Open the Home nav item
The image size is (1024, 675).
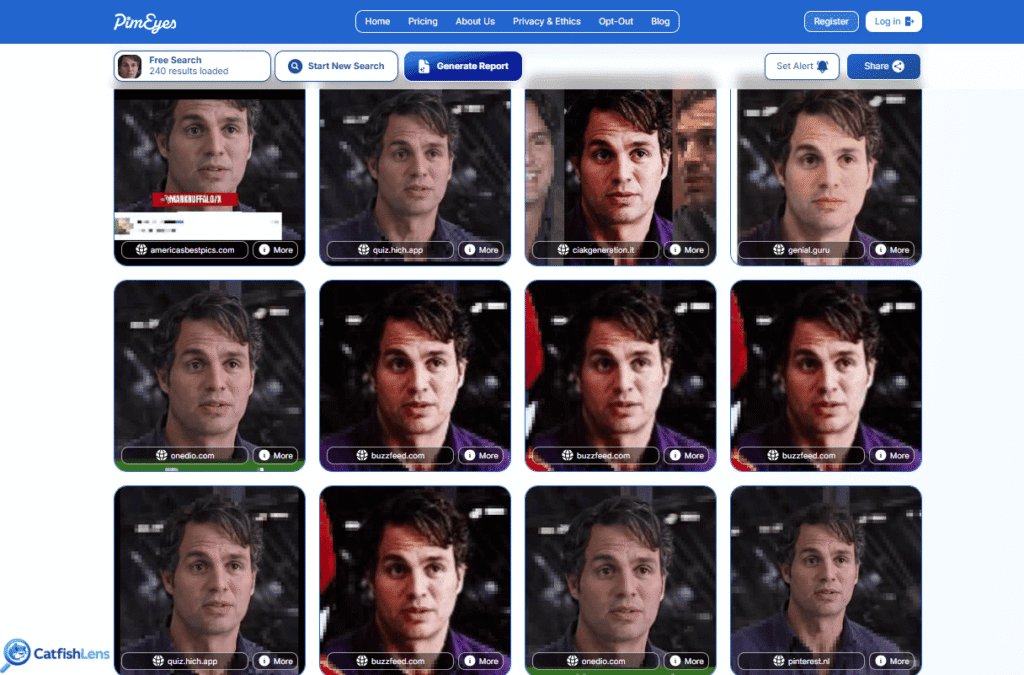tap(377, 22)
